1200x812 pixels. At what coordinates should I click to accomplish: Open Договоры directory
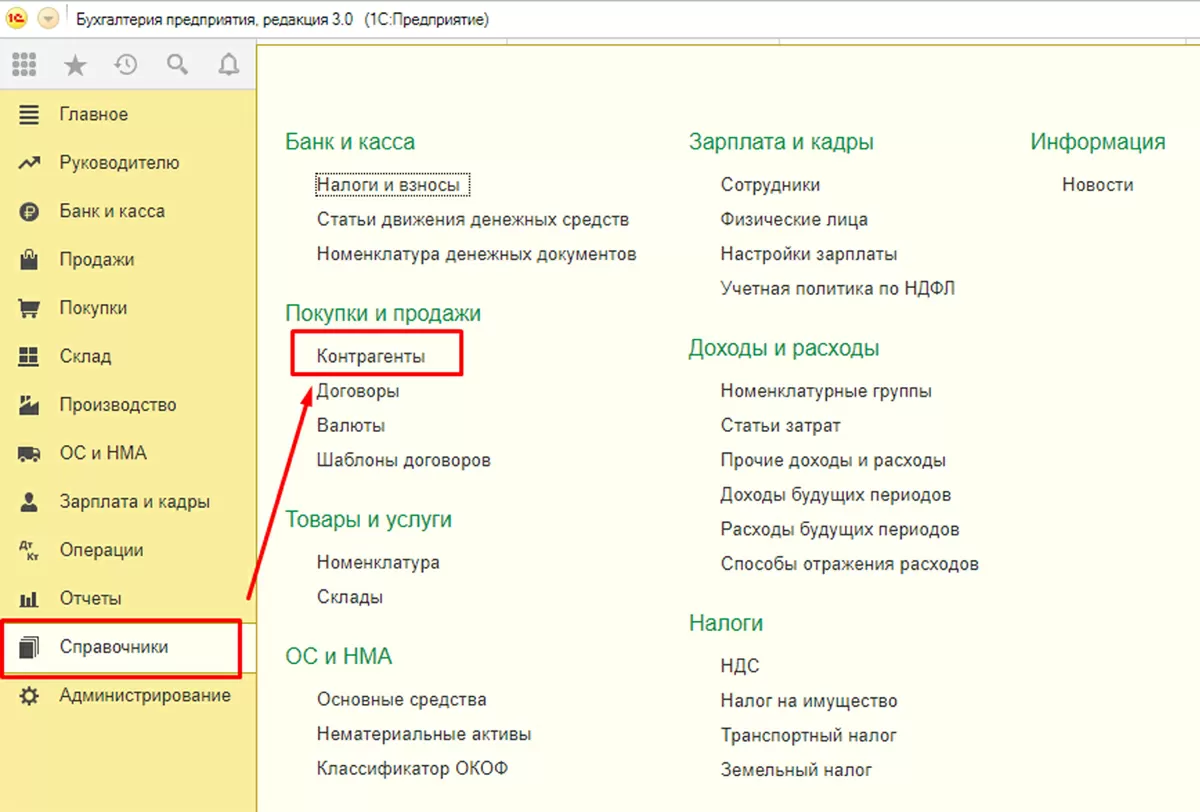(358, 391)
